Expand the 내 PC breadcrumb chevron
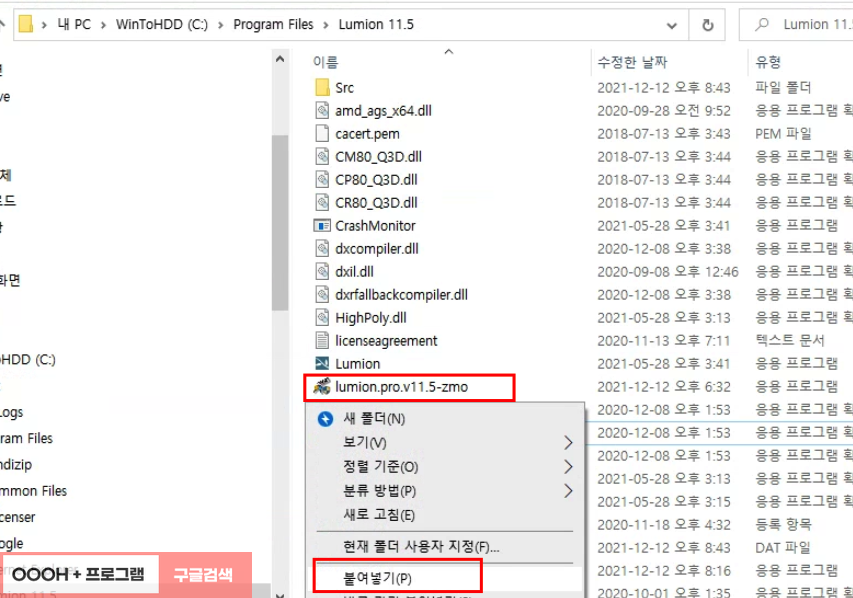The image size is (853, 598). click(x=103, y=25)
